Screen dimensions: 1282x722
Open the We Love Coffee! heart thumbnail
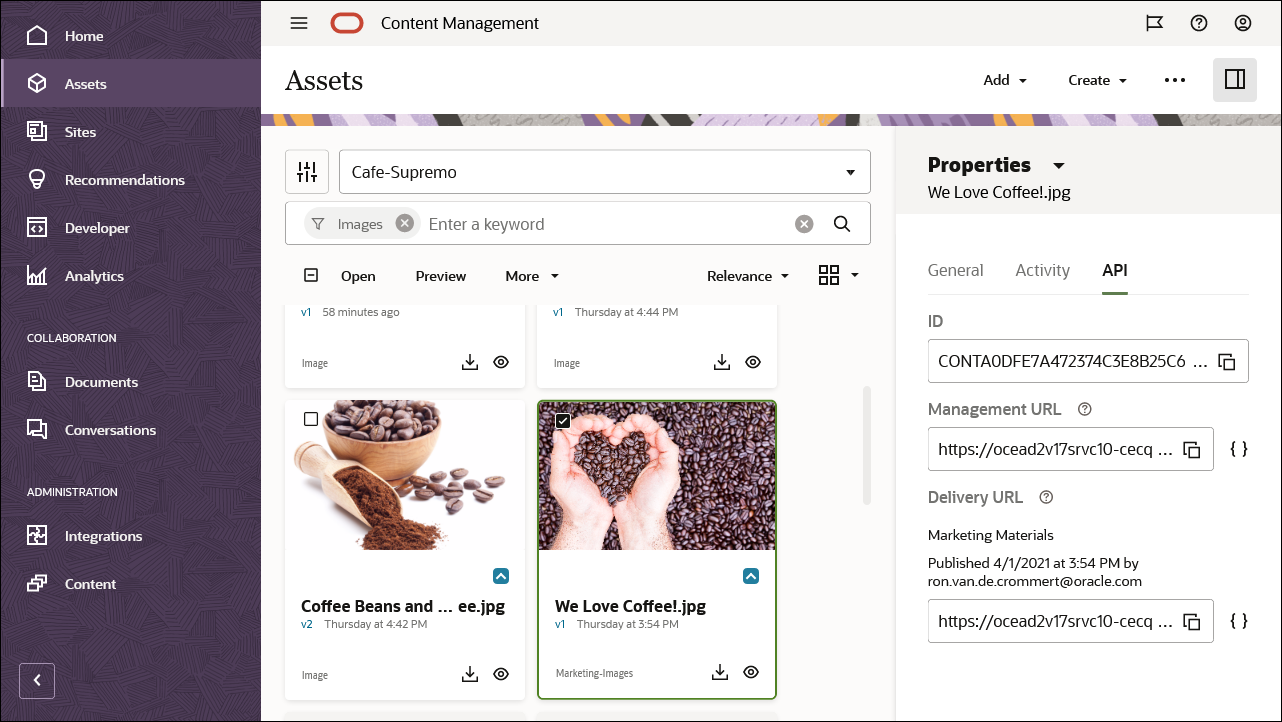pyautogui.click(x=657, y=476)
